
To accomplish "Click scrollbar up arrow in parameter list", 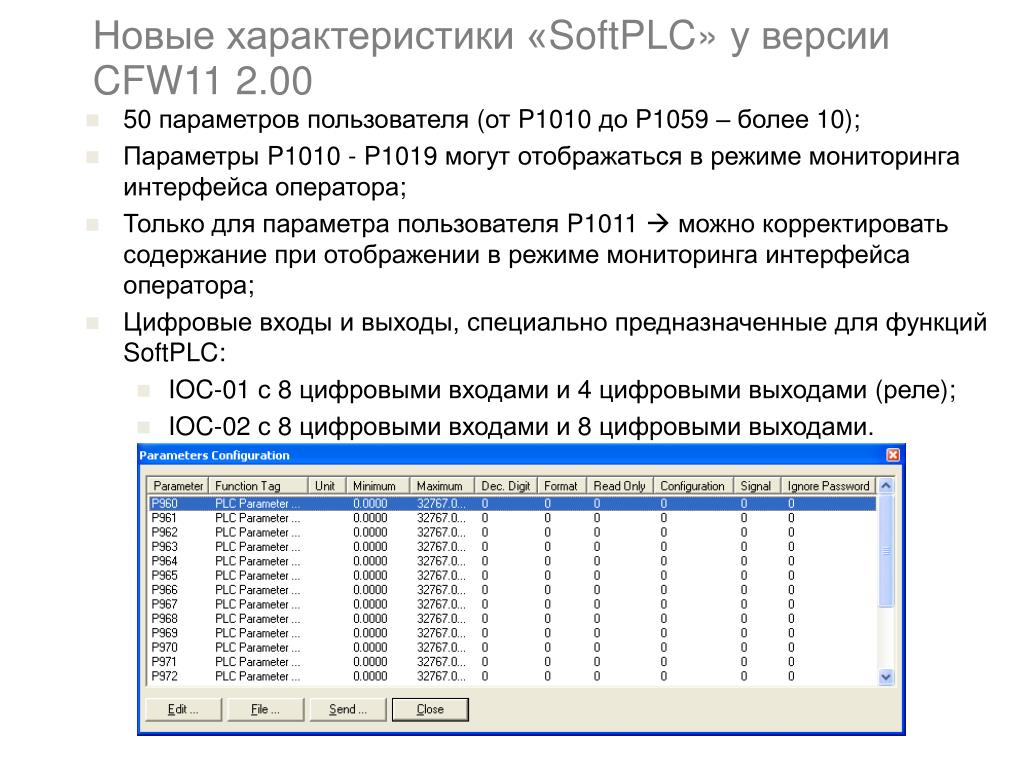I will 886,486.
